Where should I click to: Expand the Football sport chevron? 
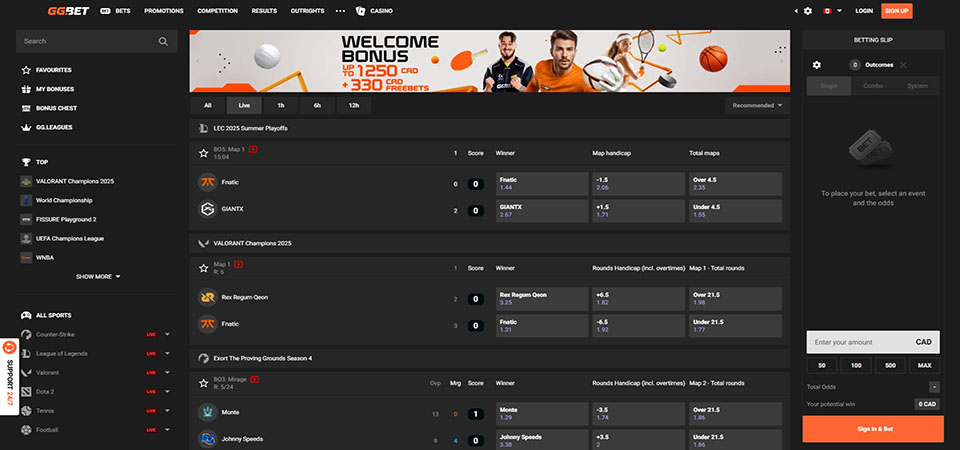point(167,430)
